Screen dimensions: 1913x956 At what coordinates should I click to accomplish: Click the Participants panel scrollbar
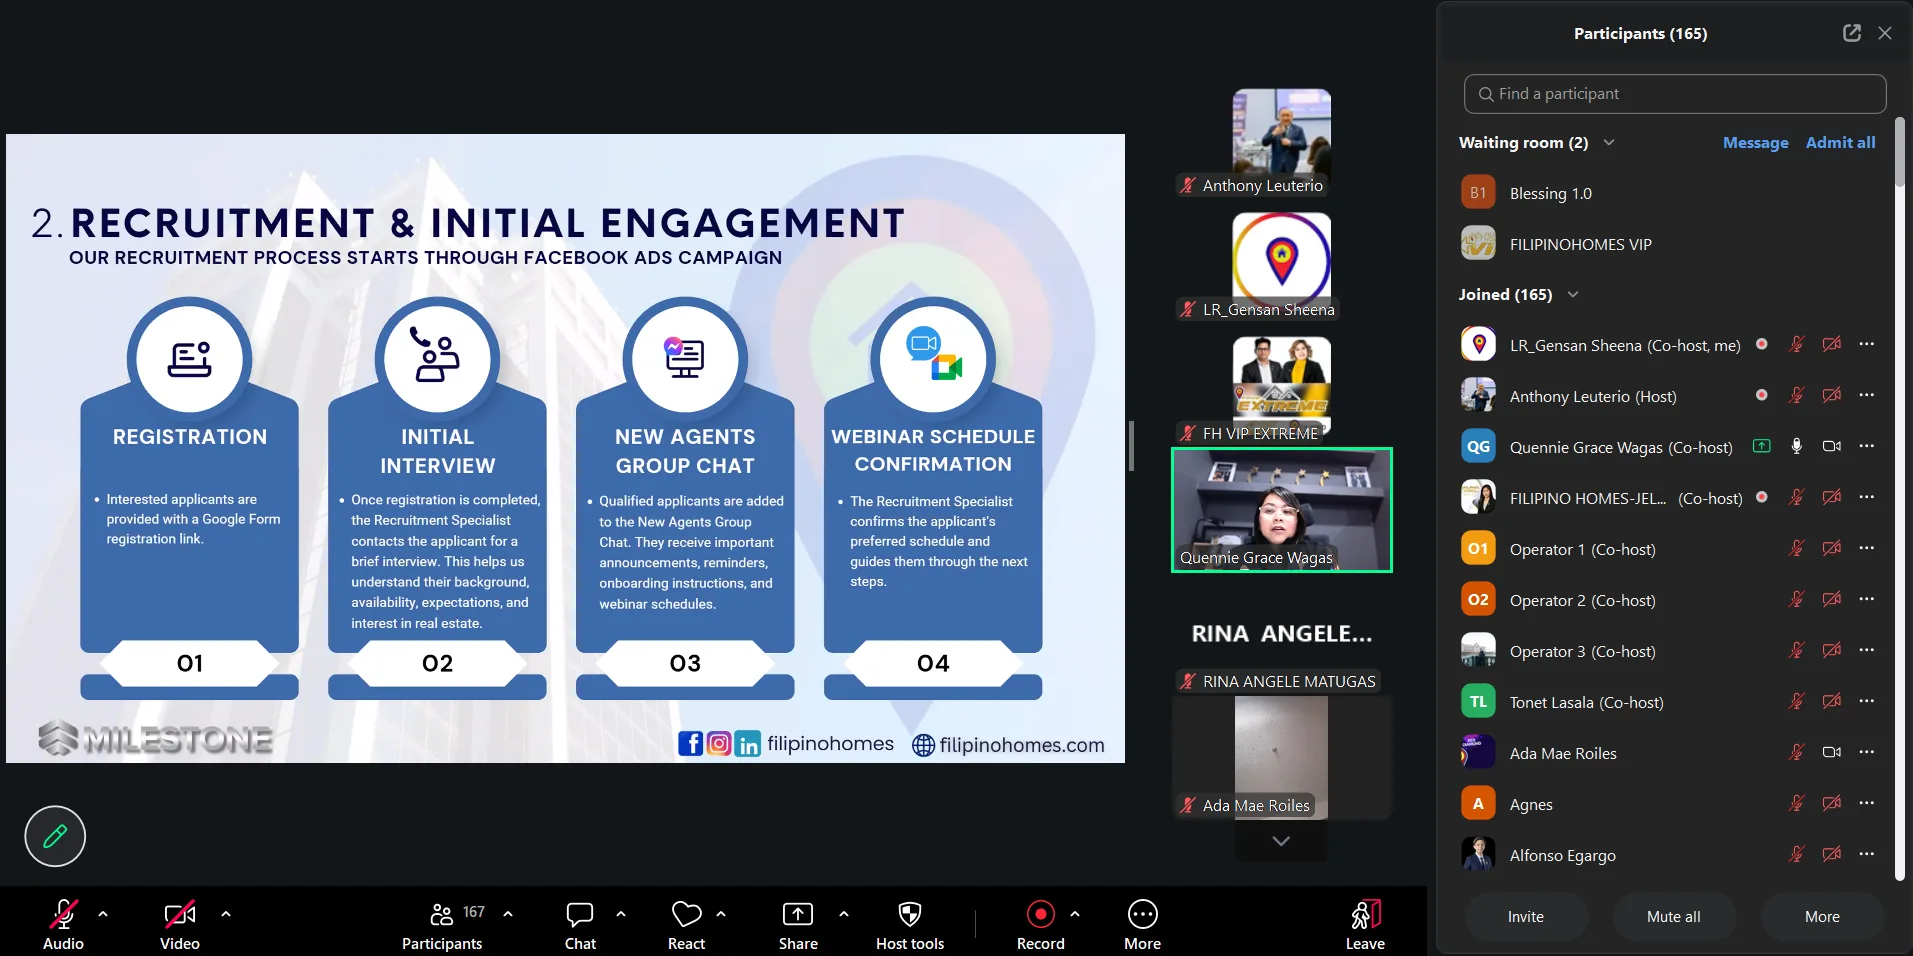(x=1900, y=150)
